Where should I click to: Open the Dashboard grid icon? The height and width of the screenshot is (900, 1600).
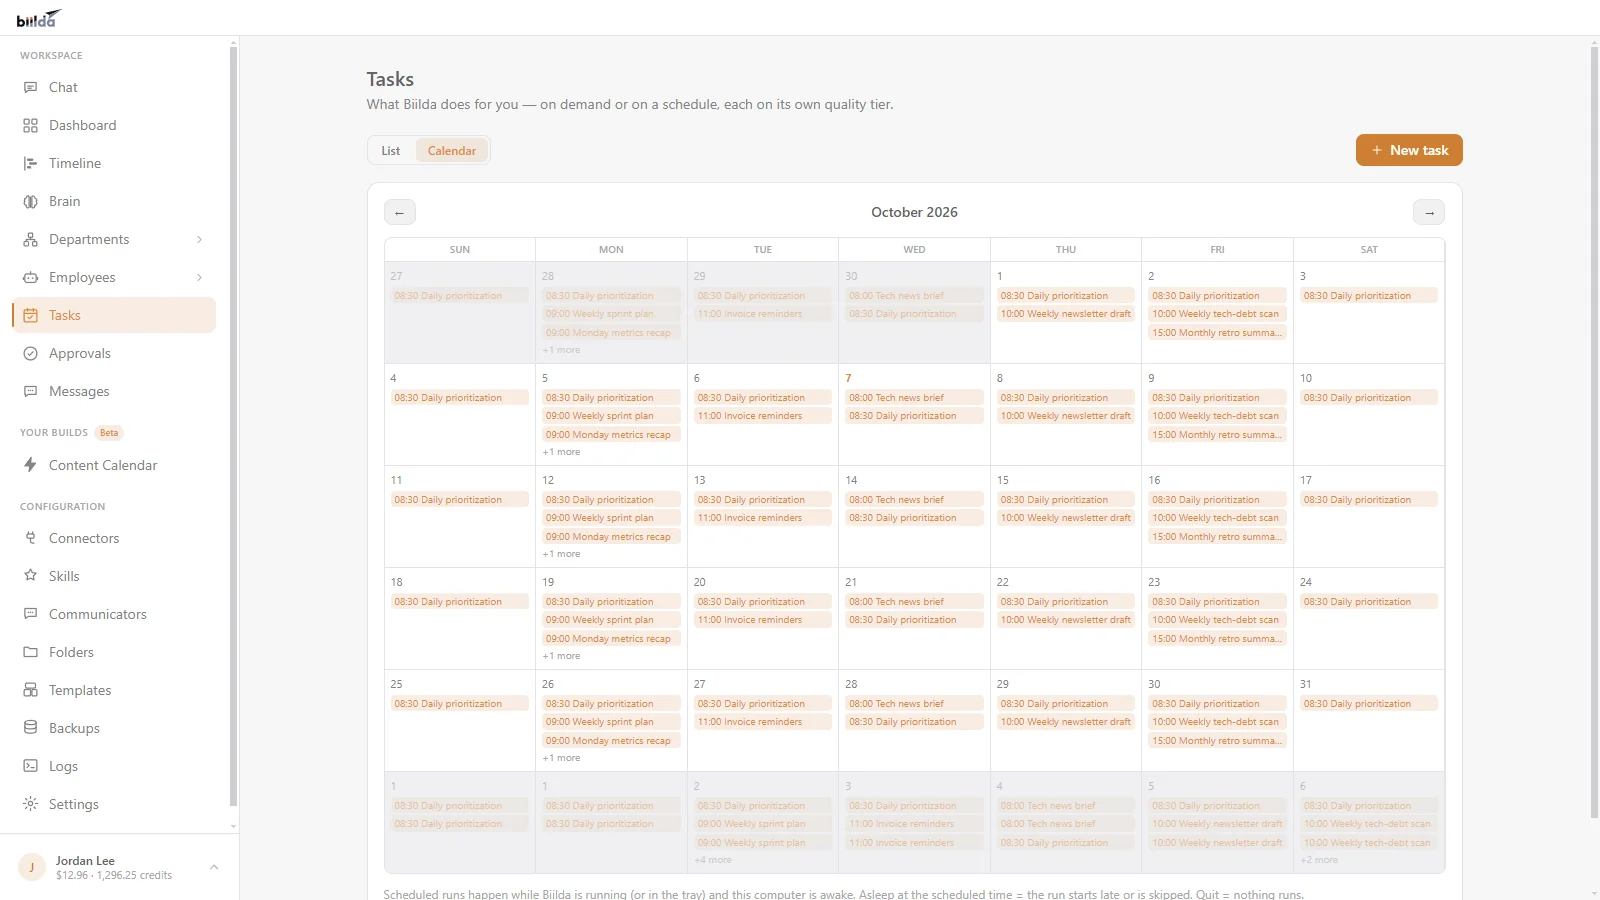30,125
